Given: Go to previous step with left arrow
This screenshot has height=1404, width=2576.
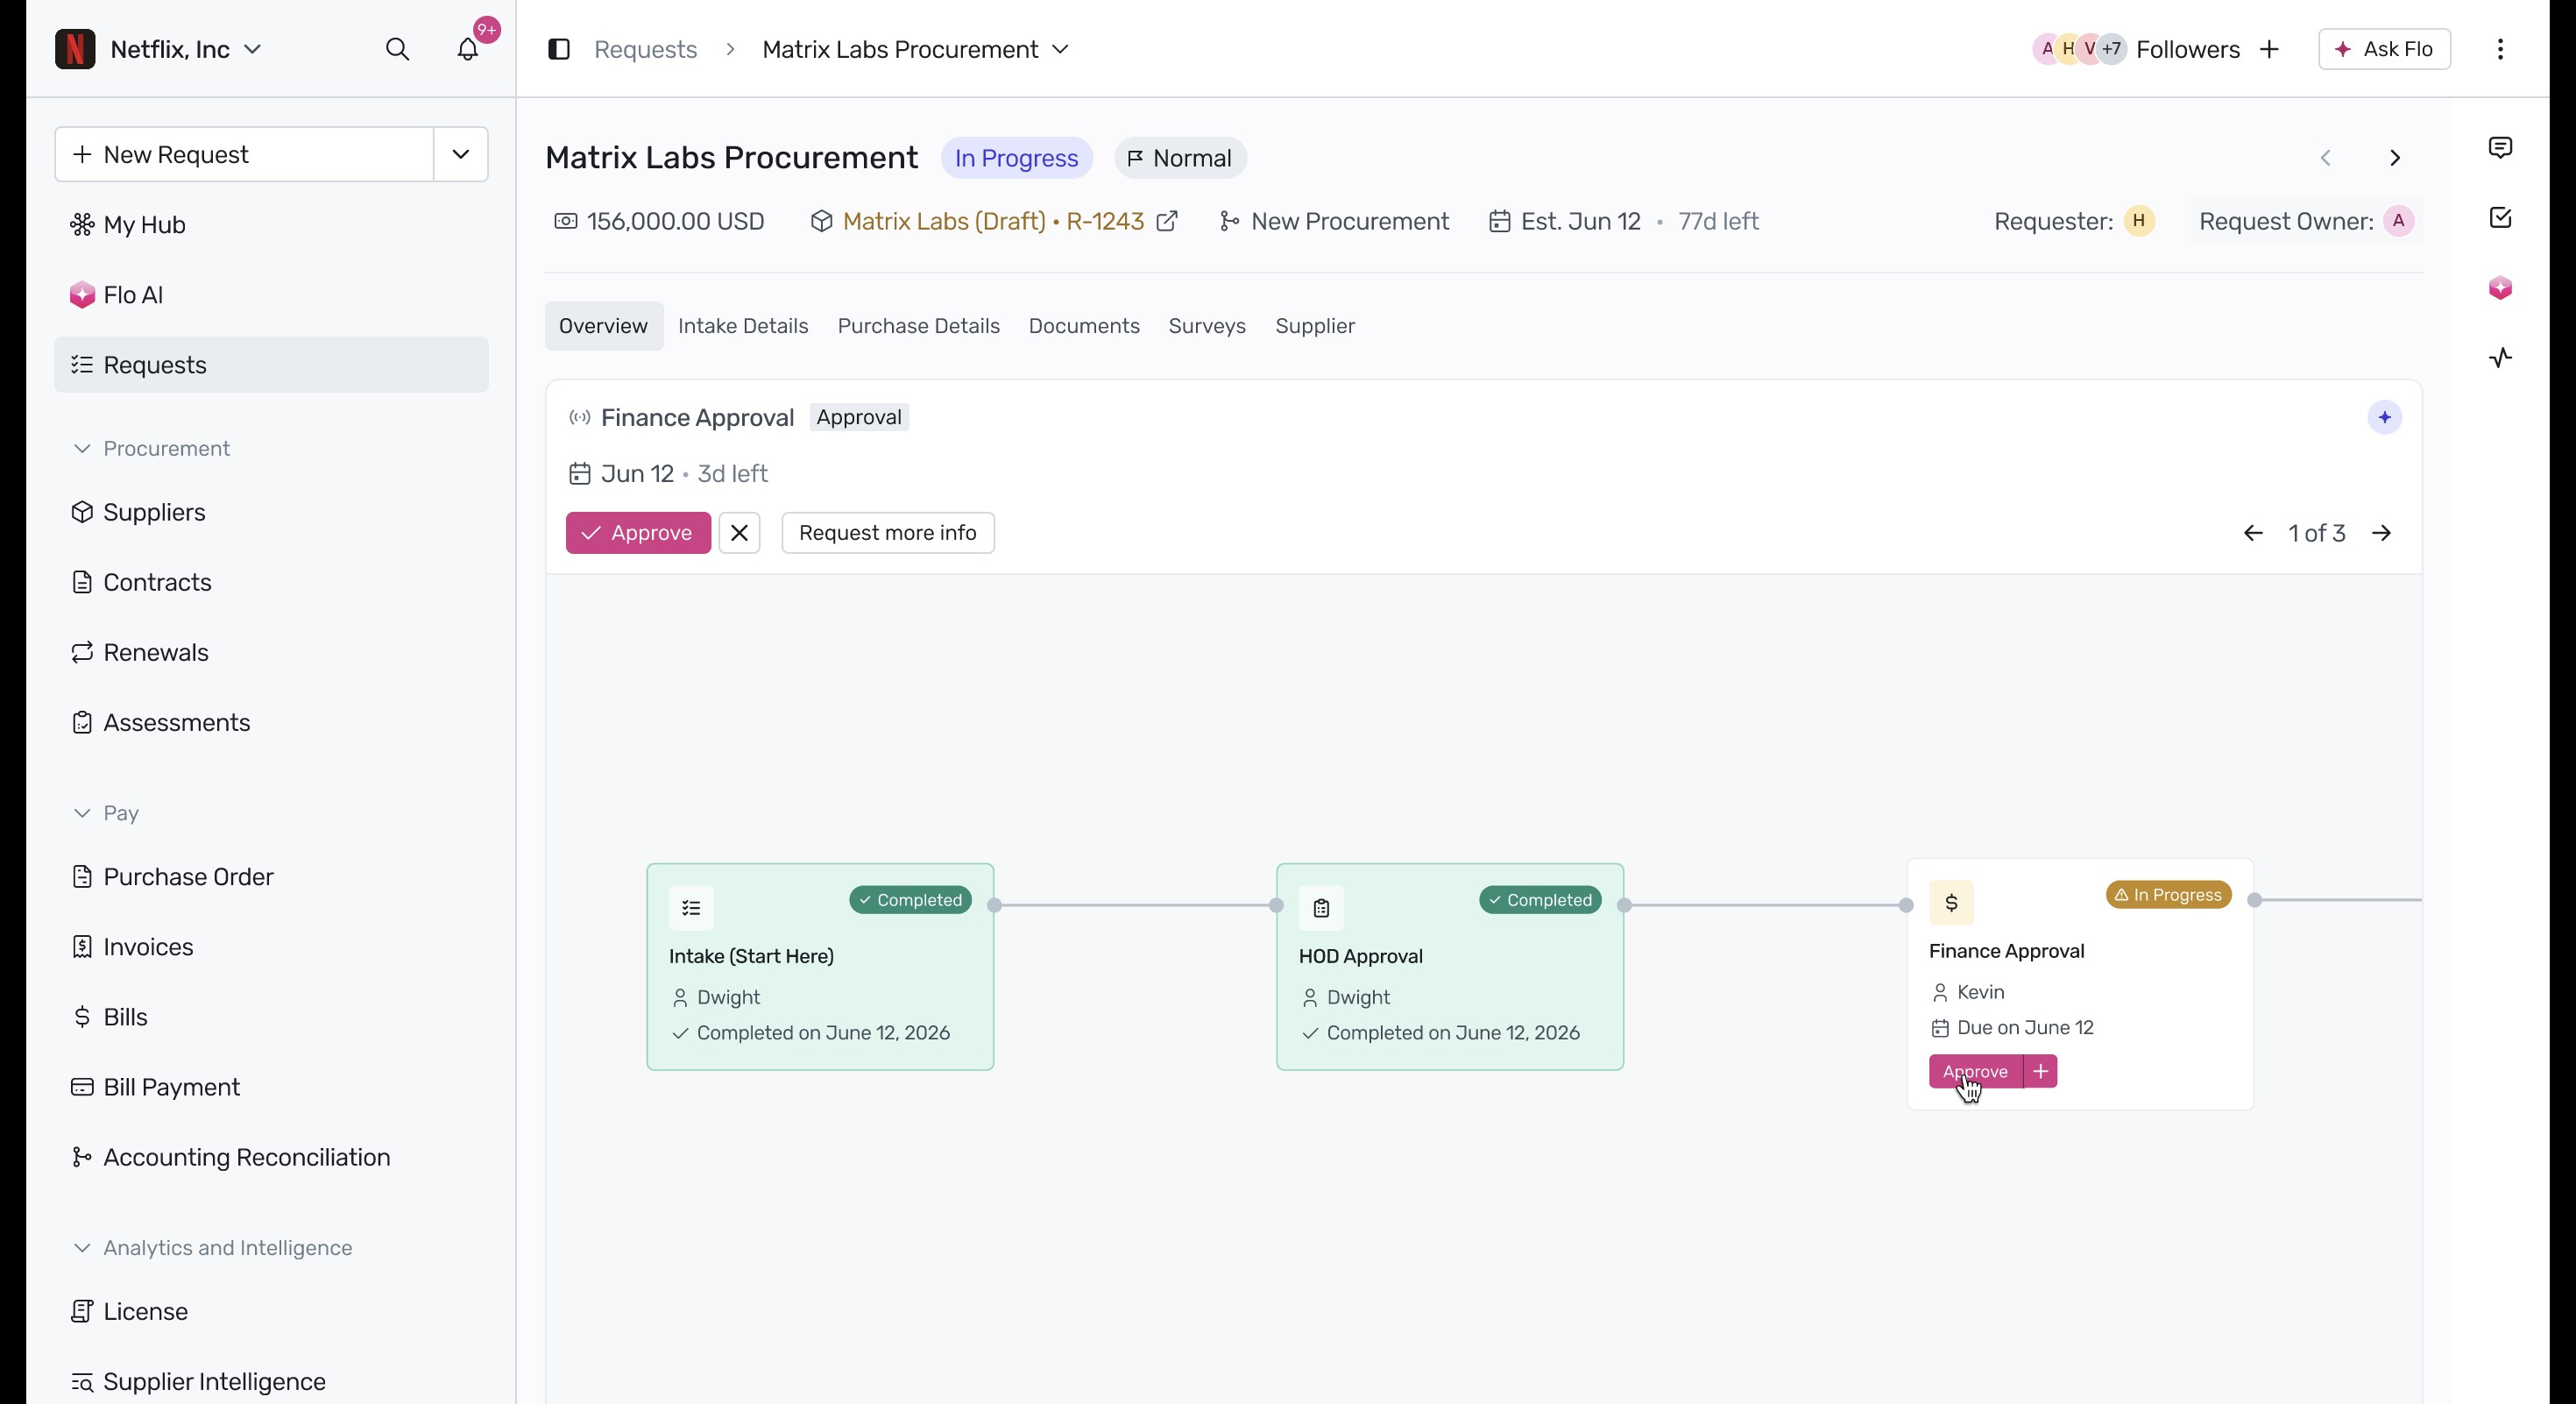Looking at the screenshot, I should (x=2253, y=533).
